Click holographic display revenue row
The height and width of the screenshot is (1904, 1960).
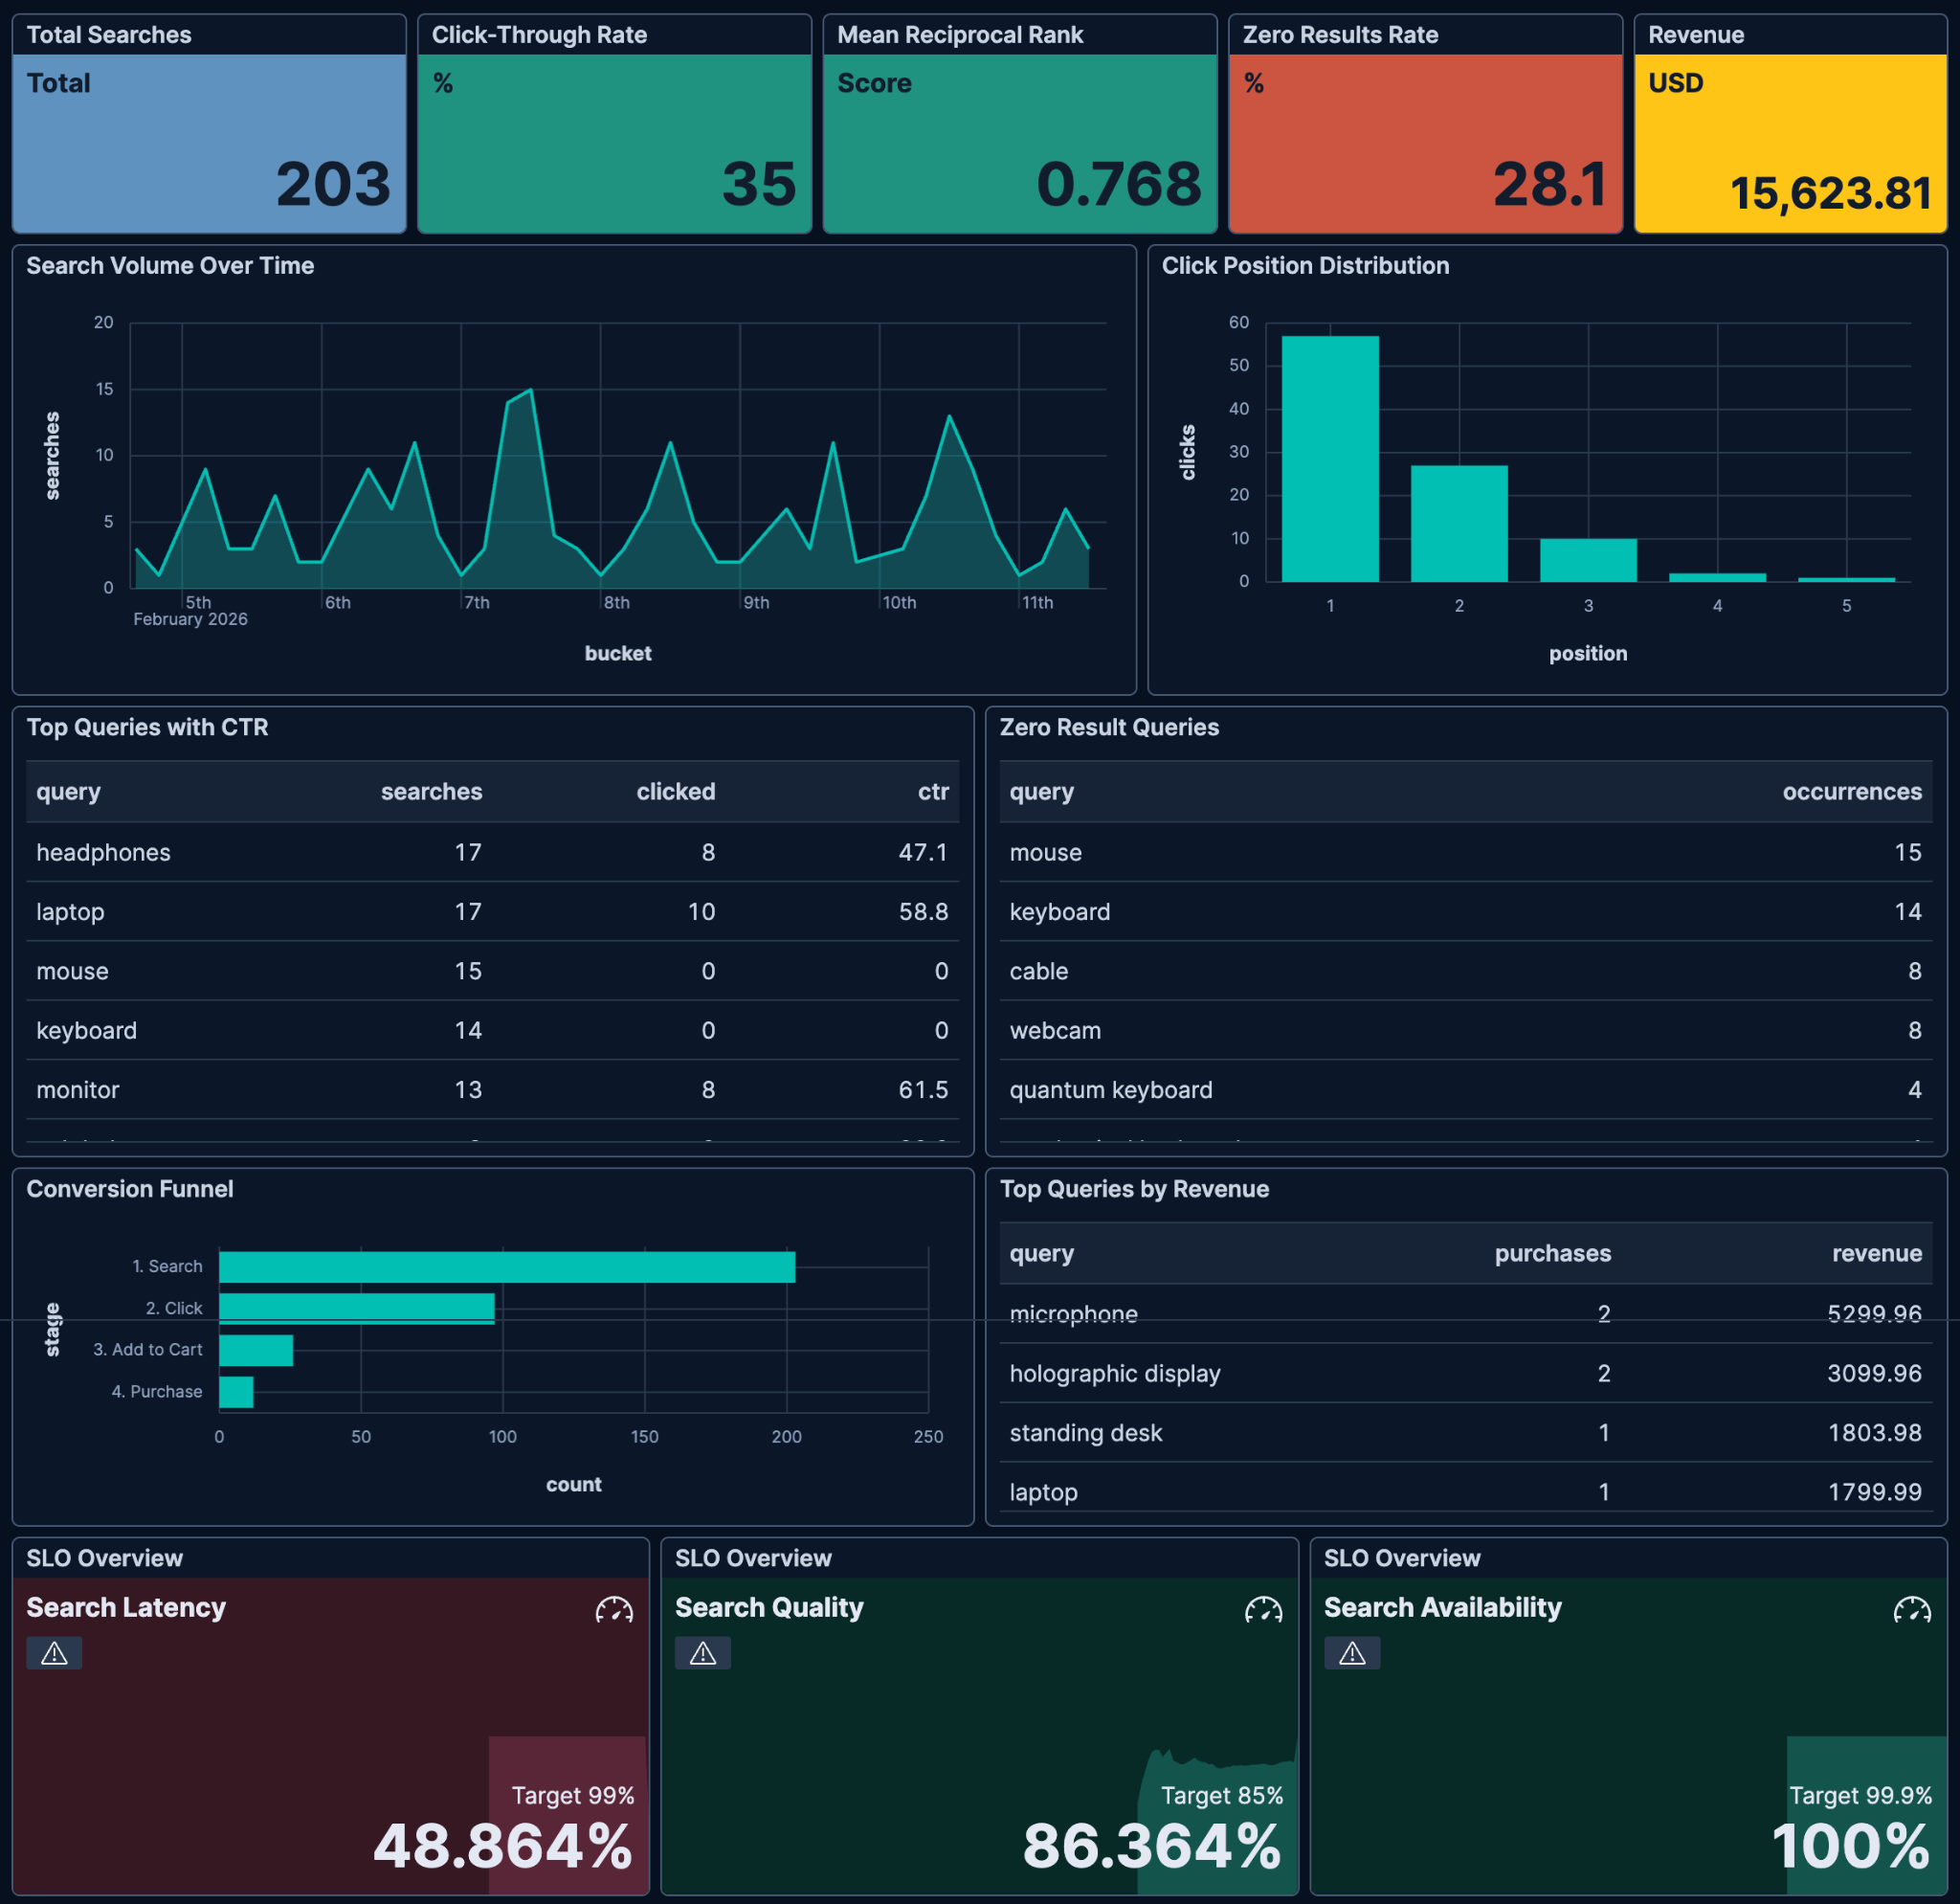[1466, 1373]
